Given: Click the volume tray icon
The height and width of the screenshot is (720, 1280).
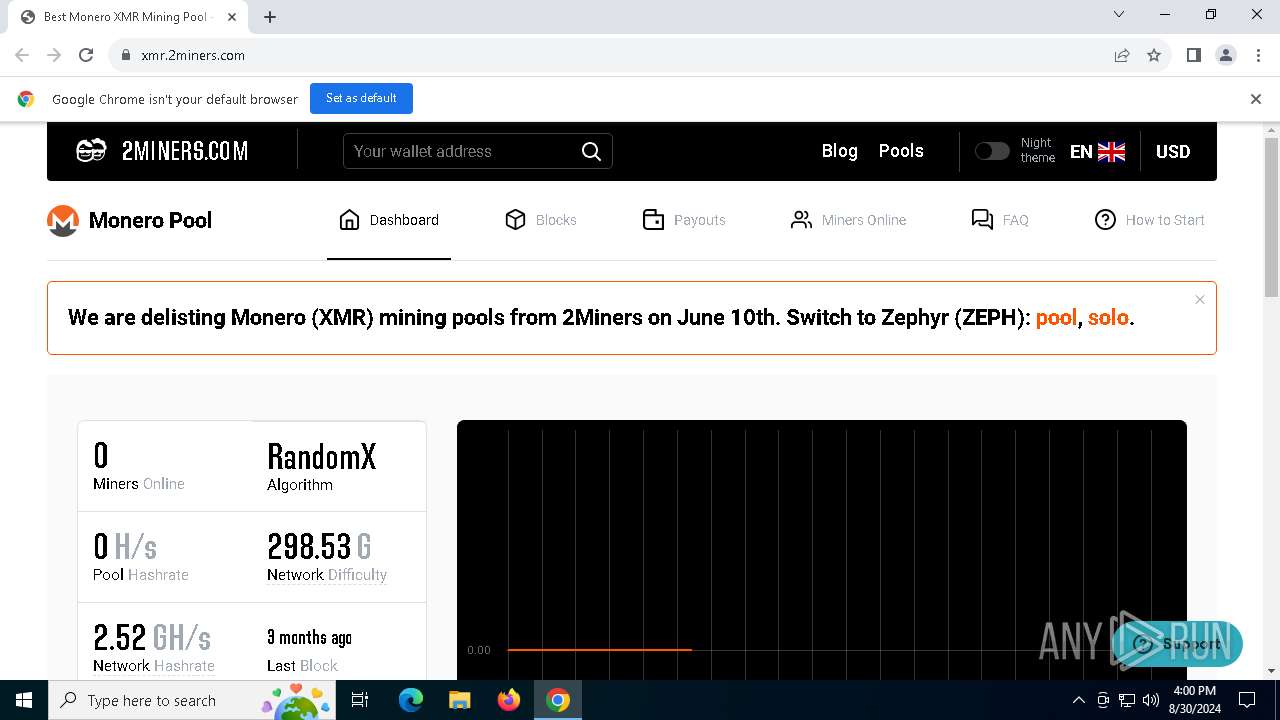Looking at the screenshot, I should 1151,700.
